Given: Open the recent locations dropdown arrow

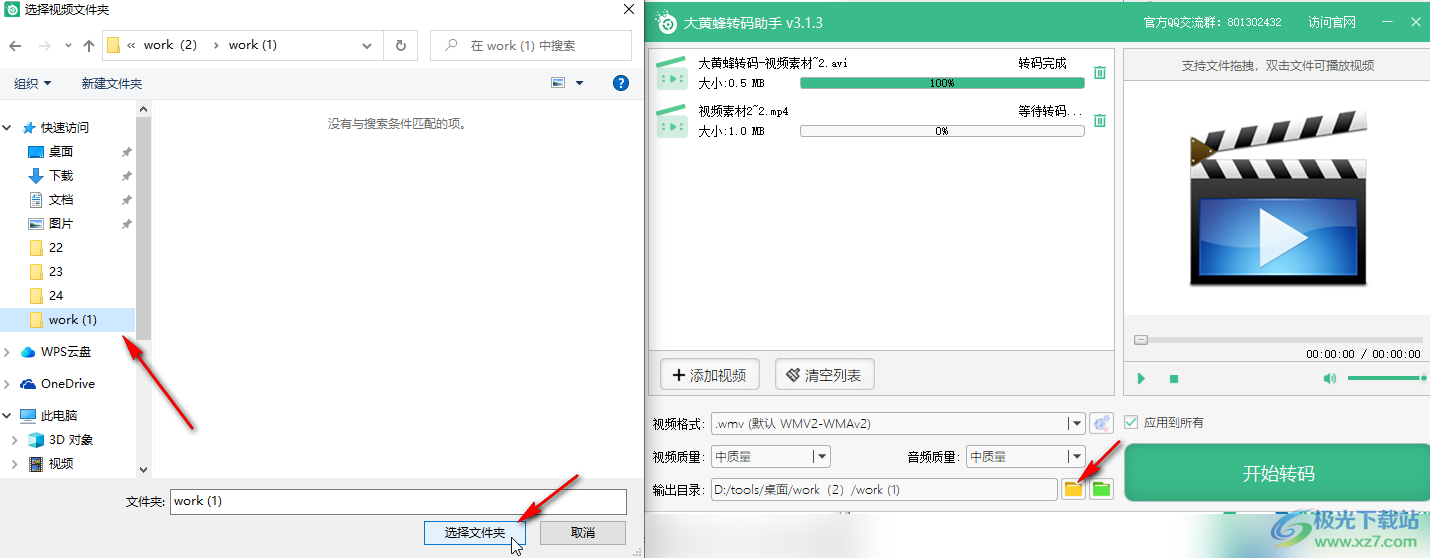Looking at the screenshot, I should (x=67, y=45).
